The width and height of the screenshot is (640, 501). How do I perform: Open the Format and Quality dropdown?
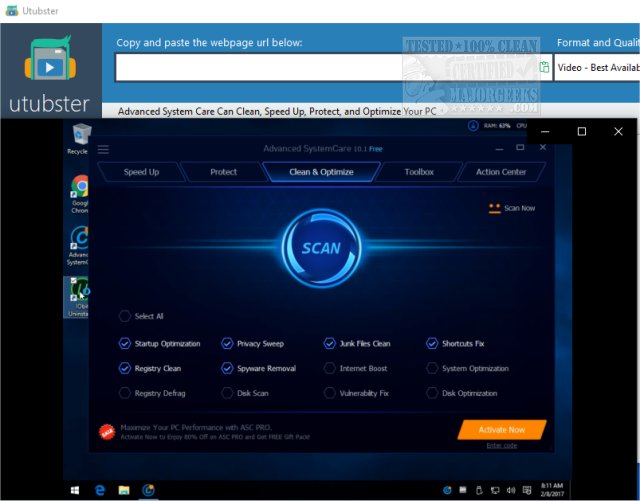point(597,67)
